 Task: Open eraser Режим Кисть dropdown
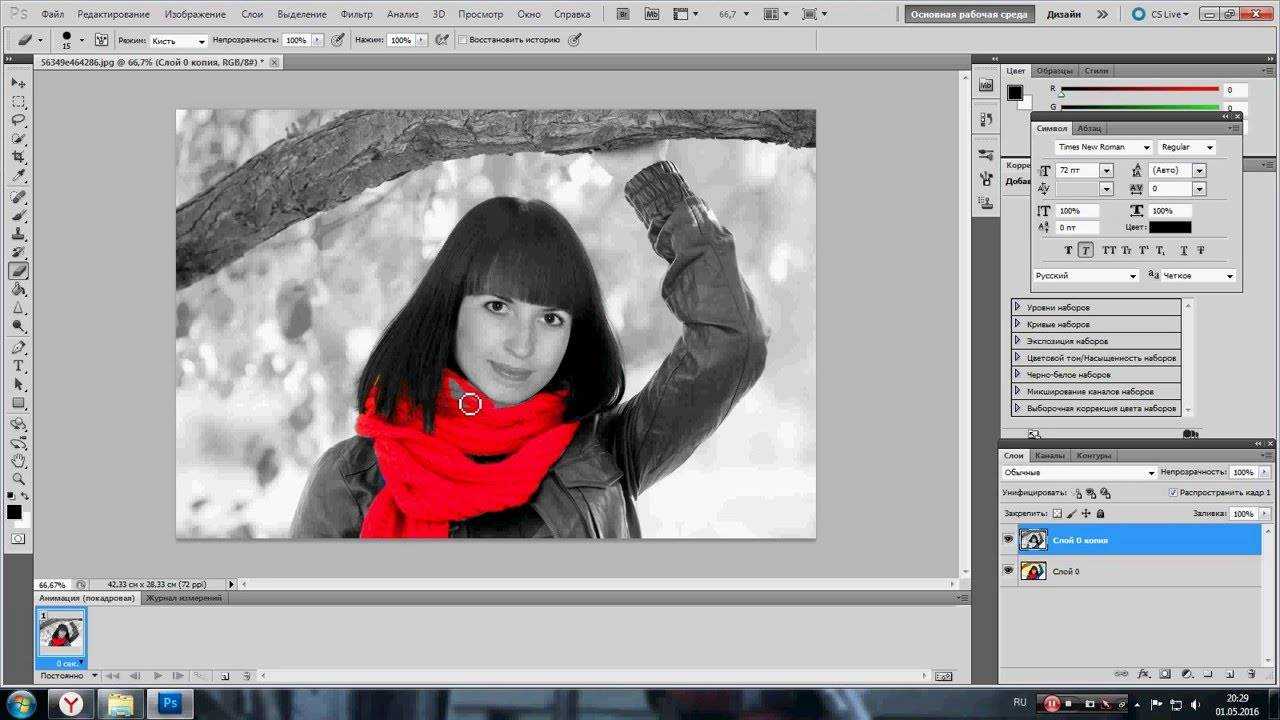[x=178, y=40]
